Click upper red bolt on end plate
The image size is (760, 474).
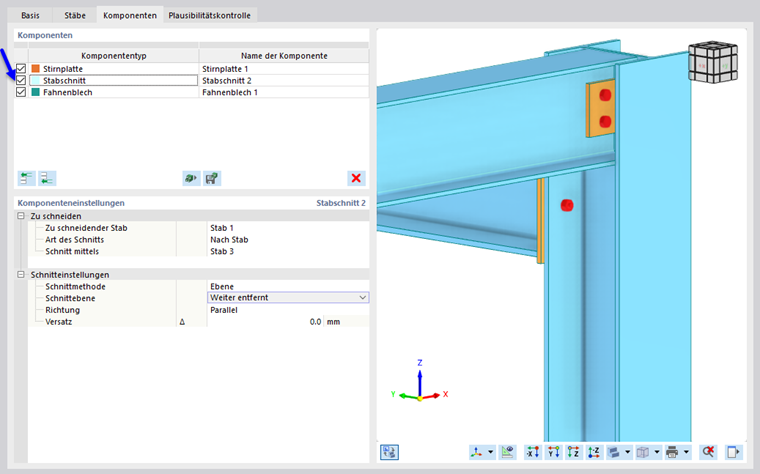coord(605,95)
